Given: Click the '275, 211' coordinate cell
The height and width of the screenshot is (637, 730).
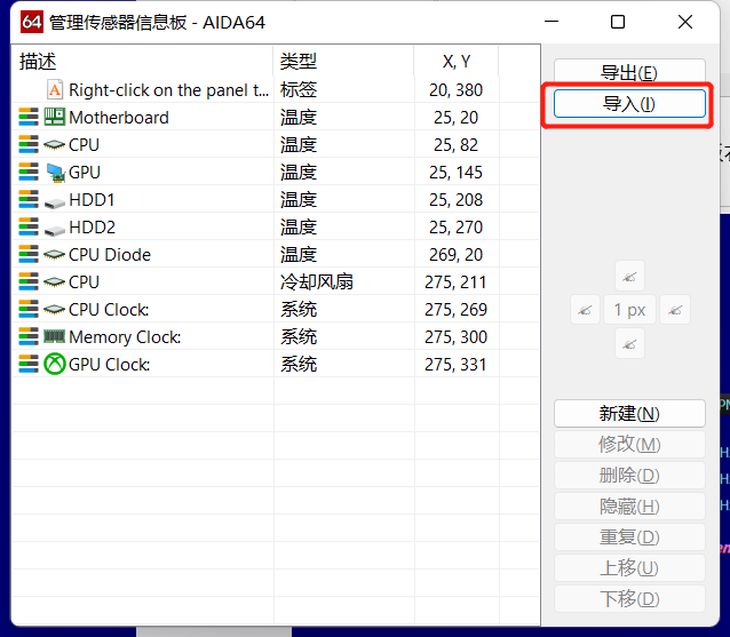Looking at the screenshot, I should tap(456, 282).
